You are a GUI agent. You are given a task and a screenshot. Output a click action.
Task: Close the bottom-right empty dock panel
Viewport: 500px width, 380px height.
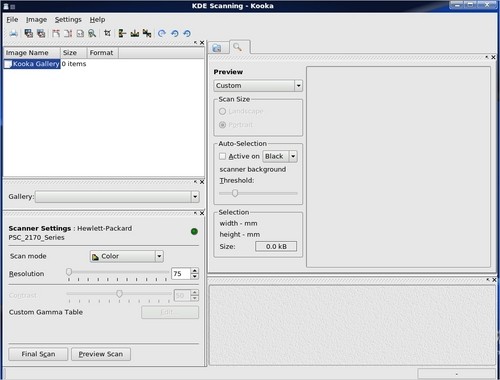pyautogui.click(x=494, y=280)
